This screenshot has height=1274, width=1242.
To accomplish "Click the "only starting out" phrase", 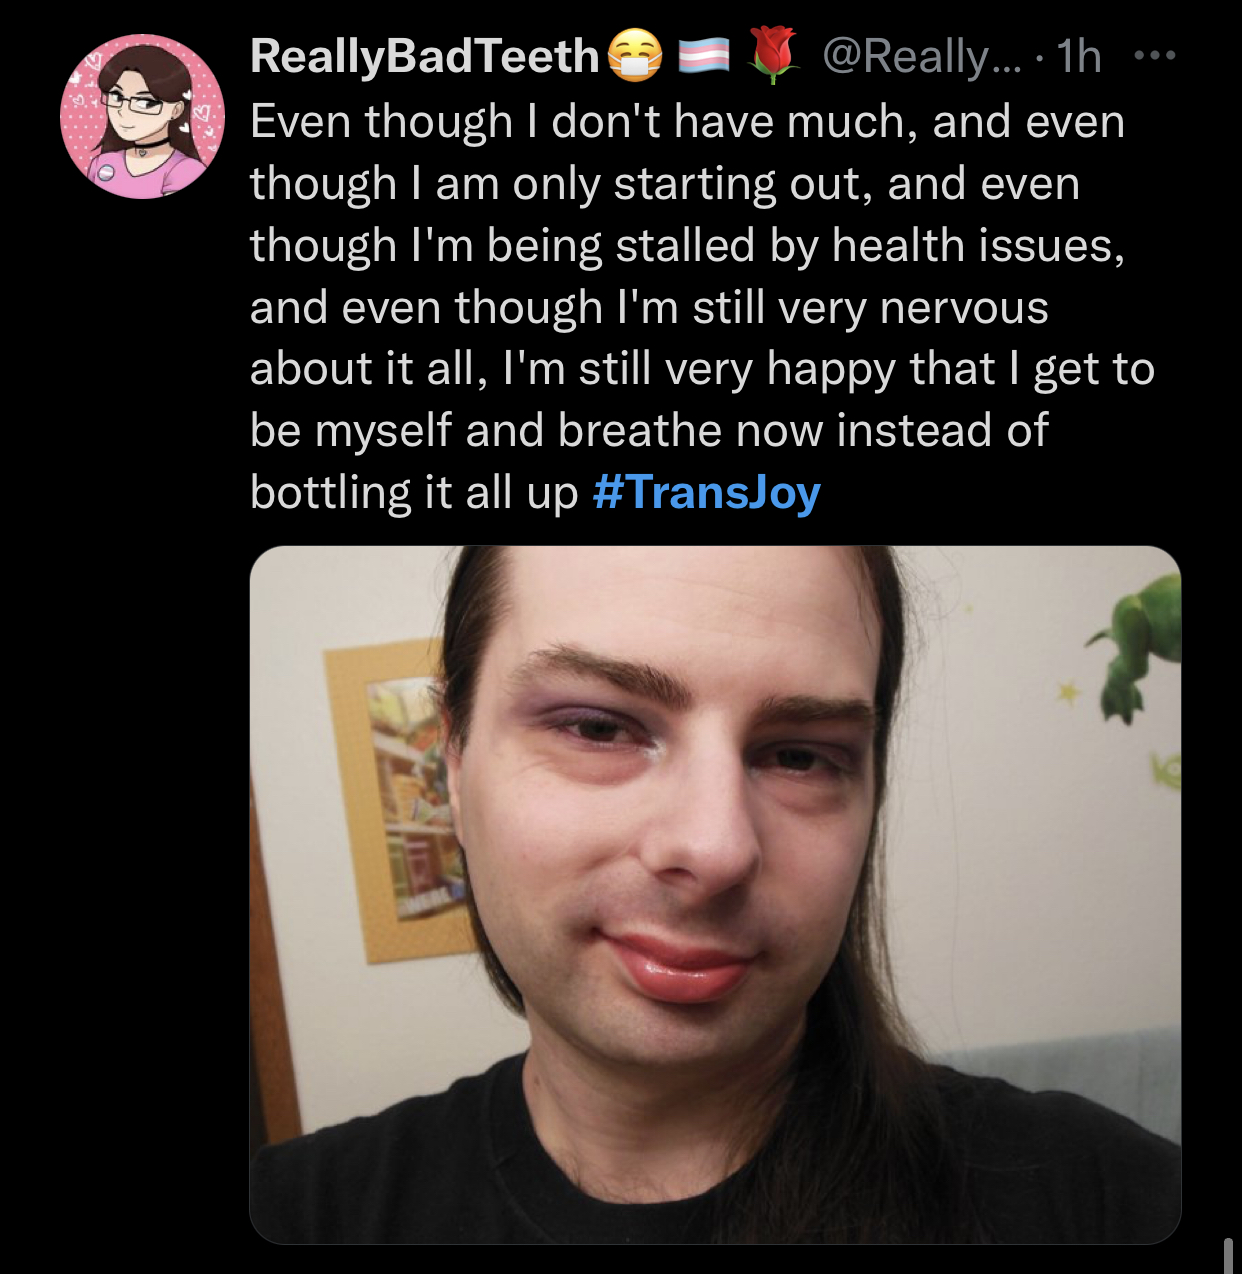I will [690, 184].
